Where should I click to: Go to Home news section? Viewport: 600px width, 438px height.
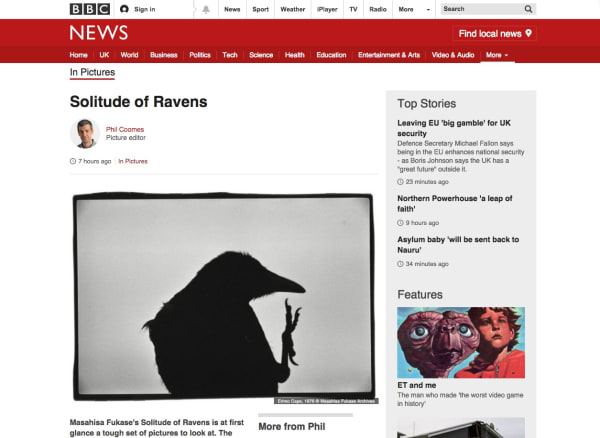(78, 55)
